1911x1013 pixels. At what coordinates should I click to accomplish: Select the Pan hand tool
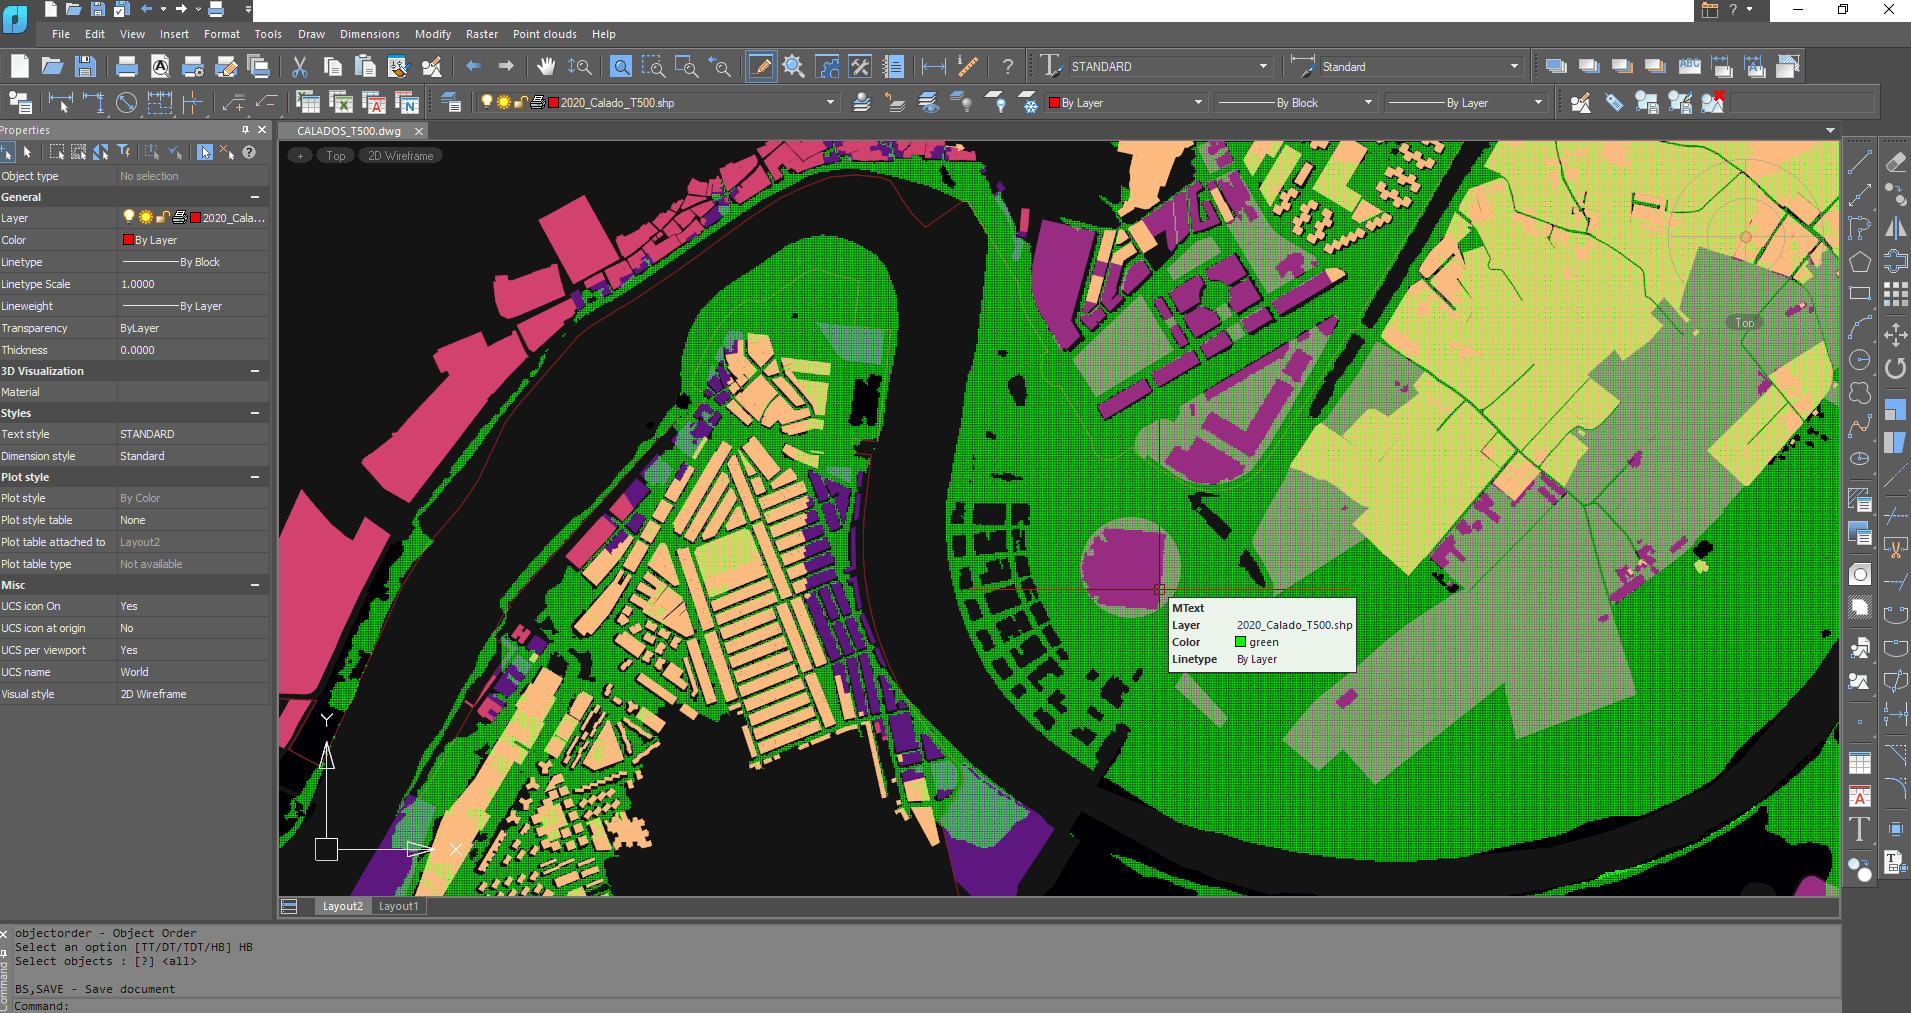pos(545,67)
